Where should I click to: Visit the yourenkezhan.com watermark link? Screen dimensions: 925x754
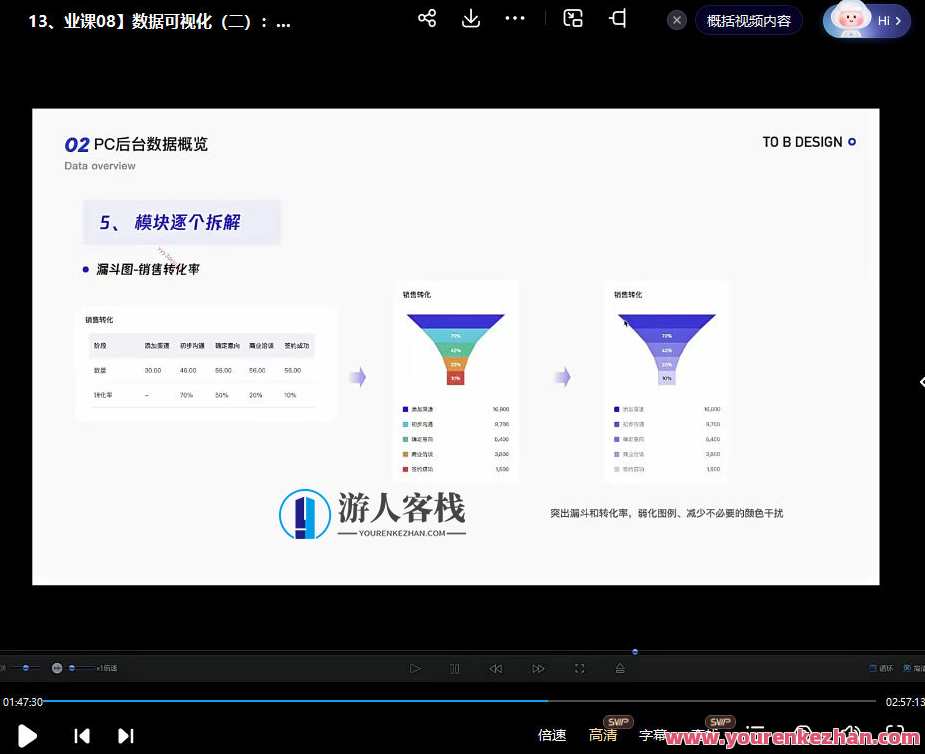click(x=795, y=738)
